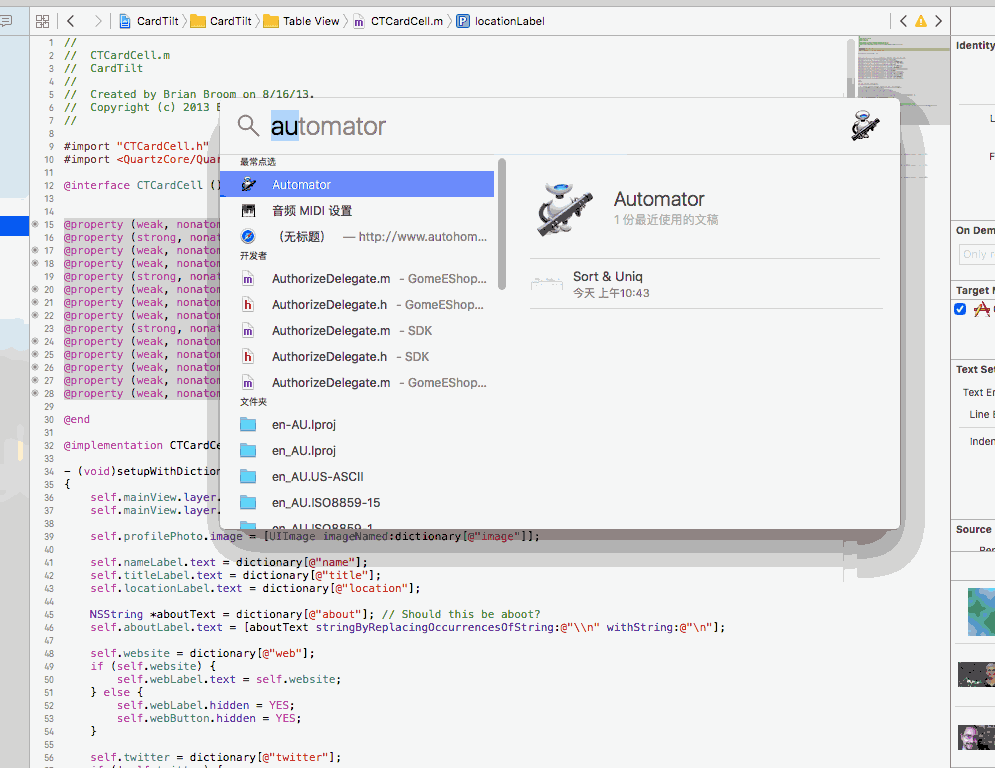This screenshot has height=768, width=995.
Task: Open the Sort & Uniq recent document
Action: pos(706,284)
